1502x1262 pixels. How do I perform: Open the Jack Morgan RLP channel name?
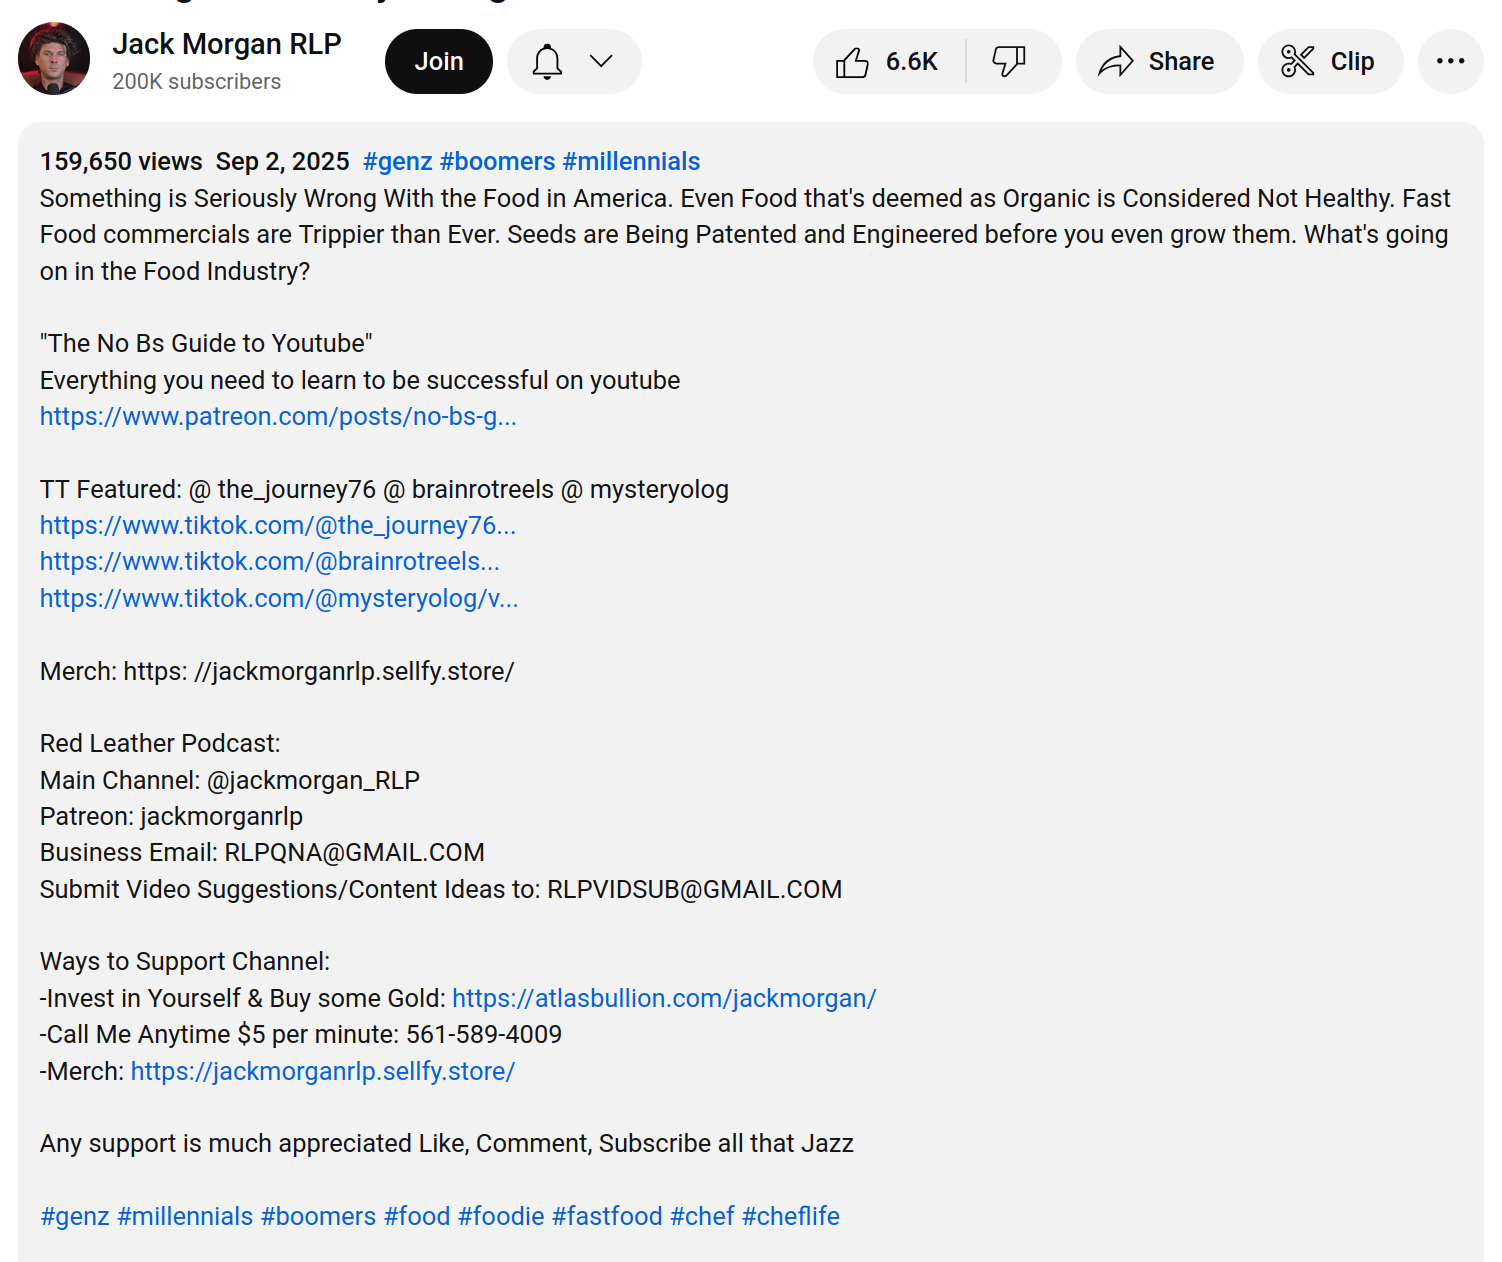(x=226, y=44)
